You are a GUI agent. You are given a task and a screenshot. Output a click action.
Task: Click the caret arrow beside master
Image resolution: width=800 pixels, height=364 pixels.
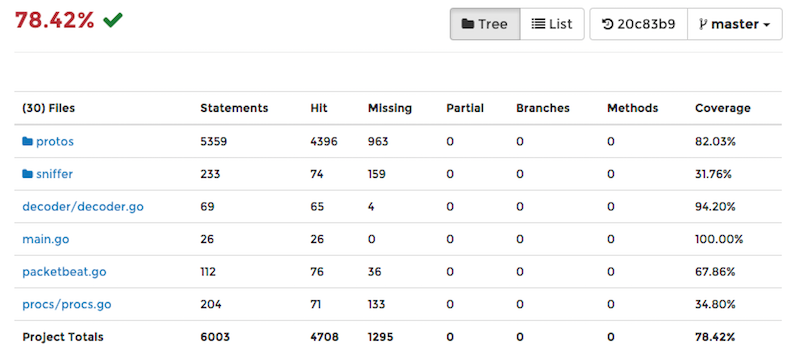(766, 25)
